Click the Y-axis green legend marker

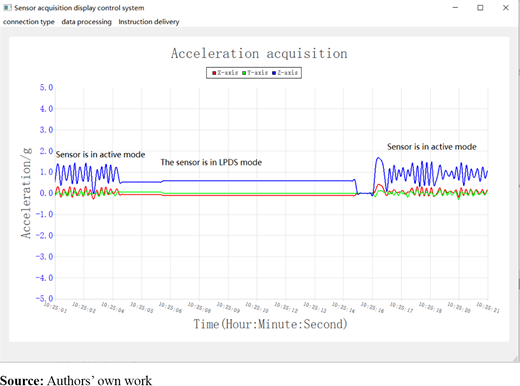point(244,73)
